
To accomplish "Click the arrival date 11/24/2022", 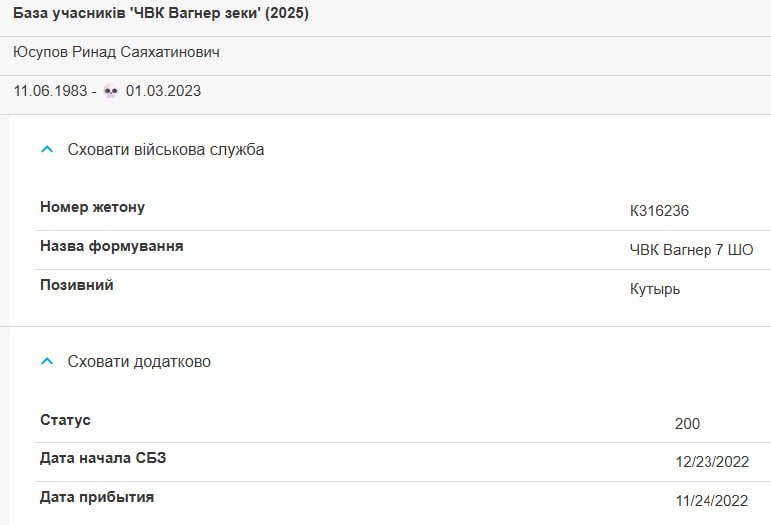I will point(712,500).
